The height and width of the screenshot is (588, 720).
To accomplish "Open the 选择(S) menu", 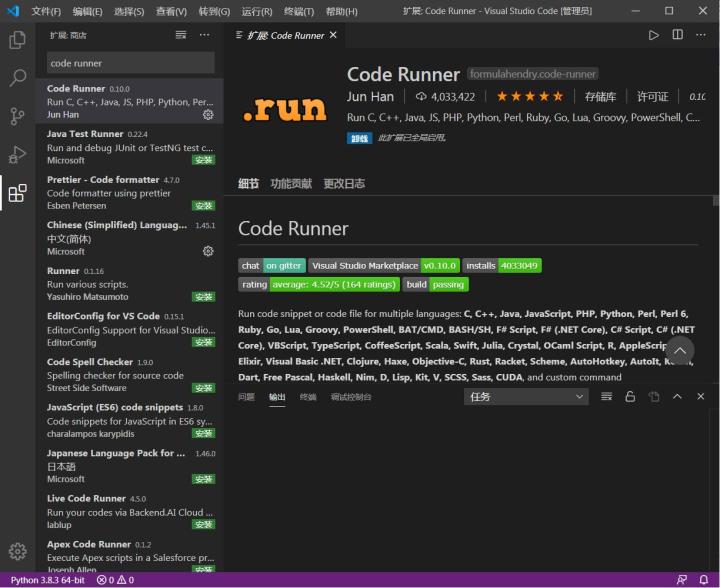I will [x=129, y=11].
